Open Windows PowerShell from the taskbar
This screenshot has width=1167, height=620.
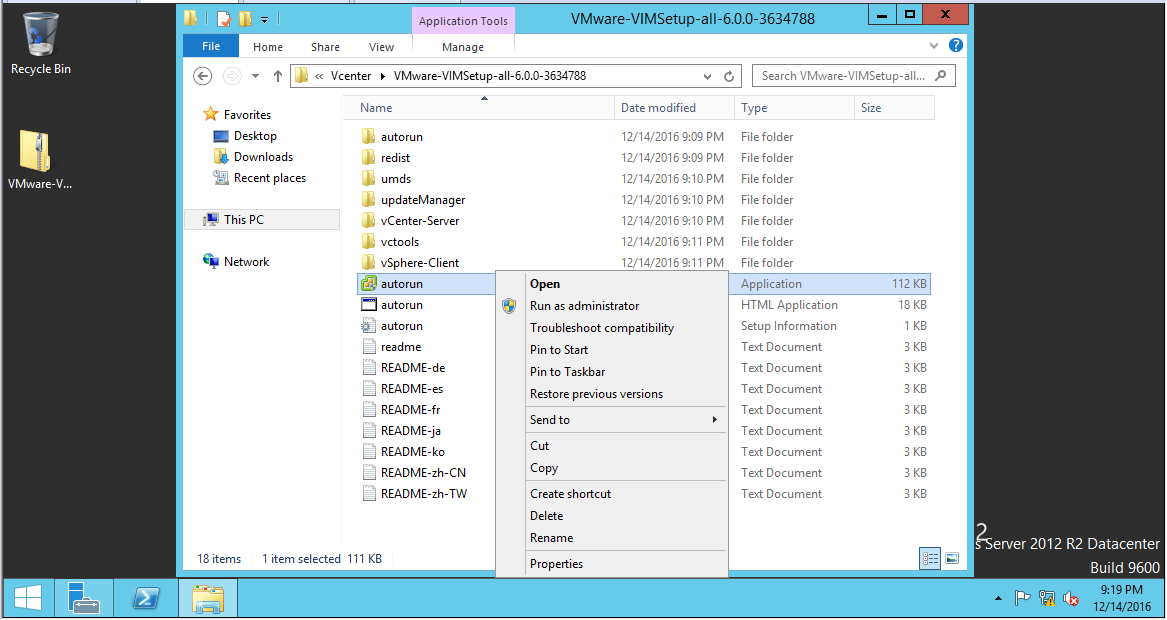click(146, 598)
